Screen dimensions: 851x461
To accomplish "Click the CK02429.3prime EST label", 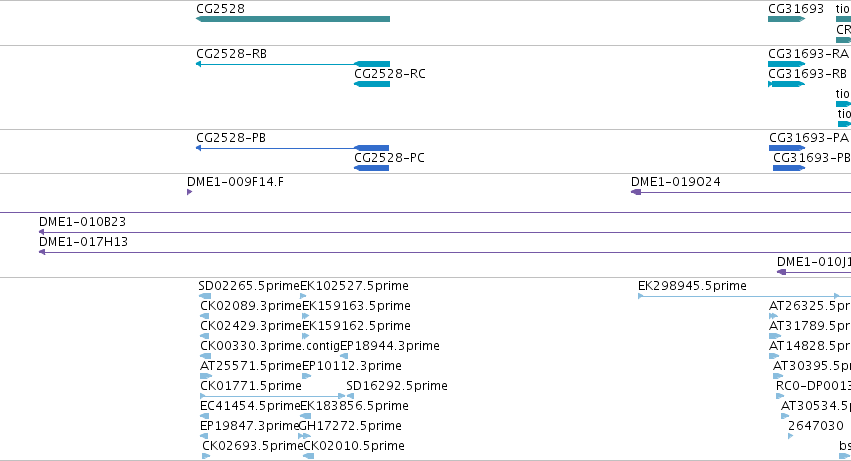I will tap(251, 326).
